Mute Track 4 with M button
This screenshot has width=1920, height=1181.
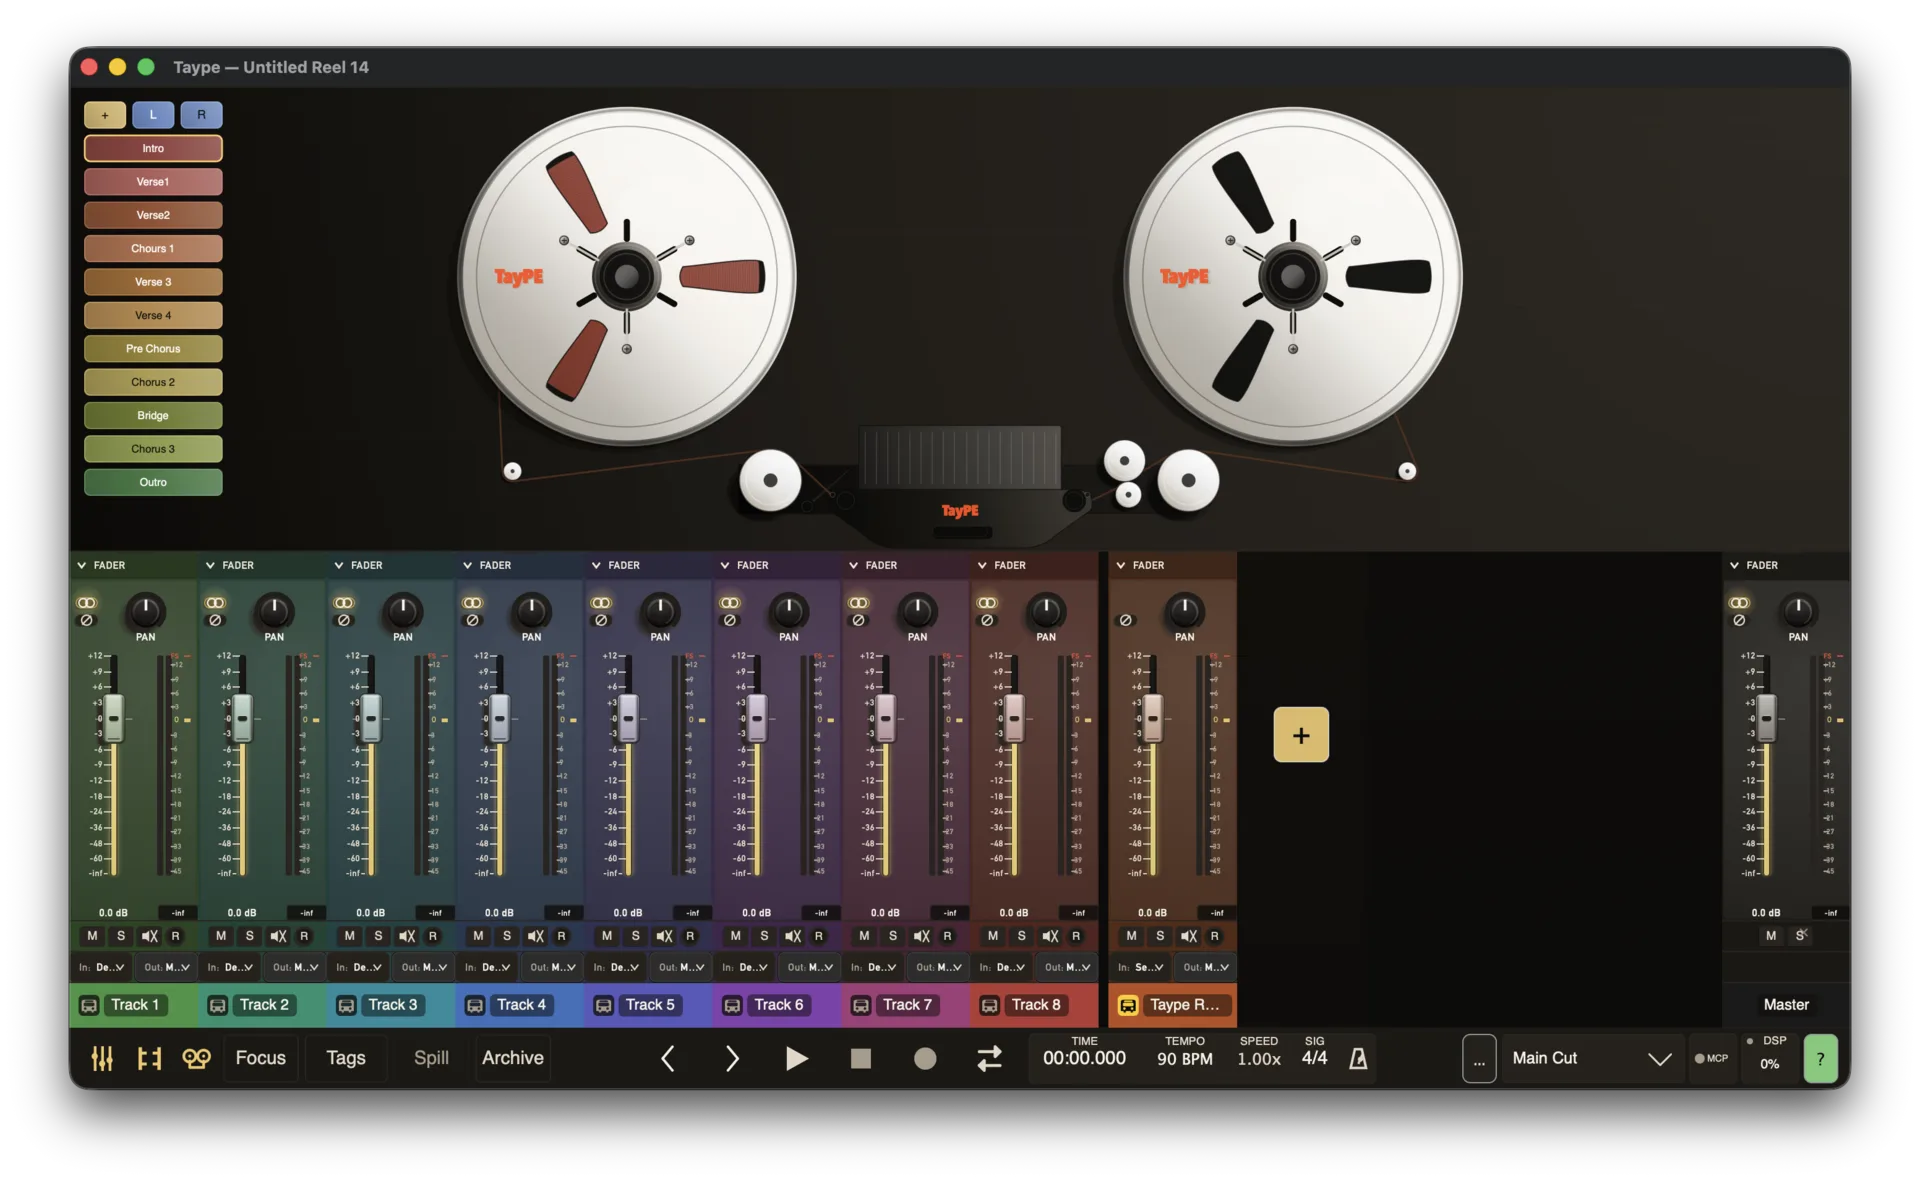pos(478,936)
